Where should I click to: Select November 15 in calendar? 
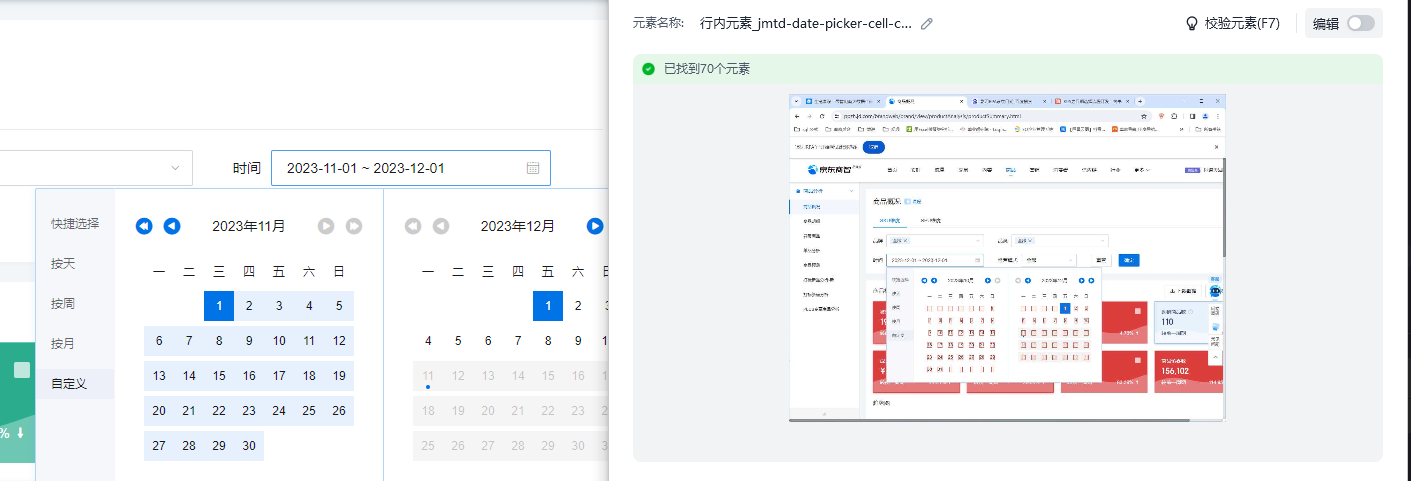(219, 376)
